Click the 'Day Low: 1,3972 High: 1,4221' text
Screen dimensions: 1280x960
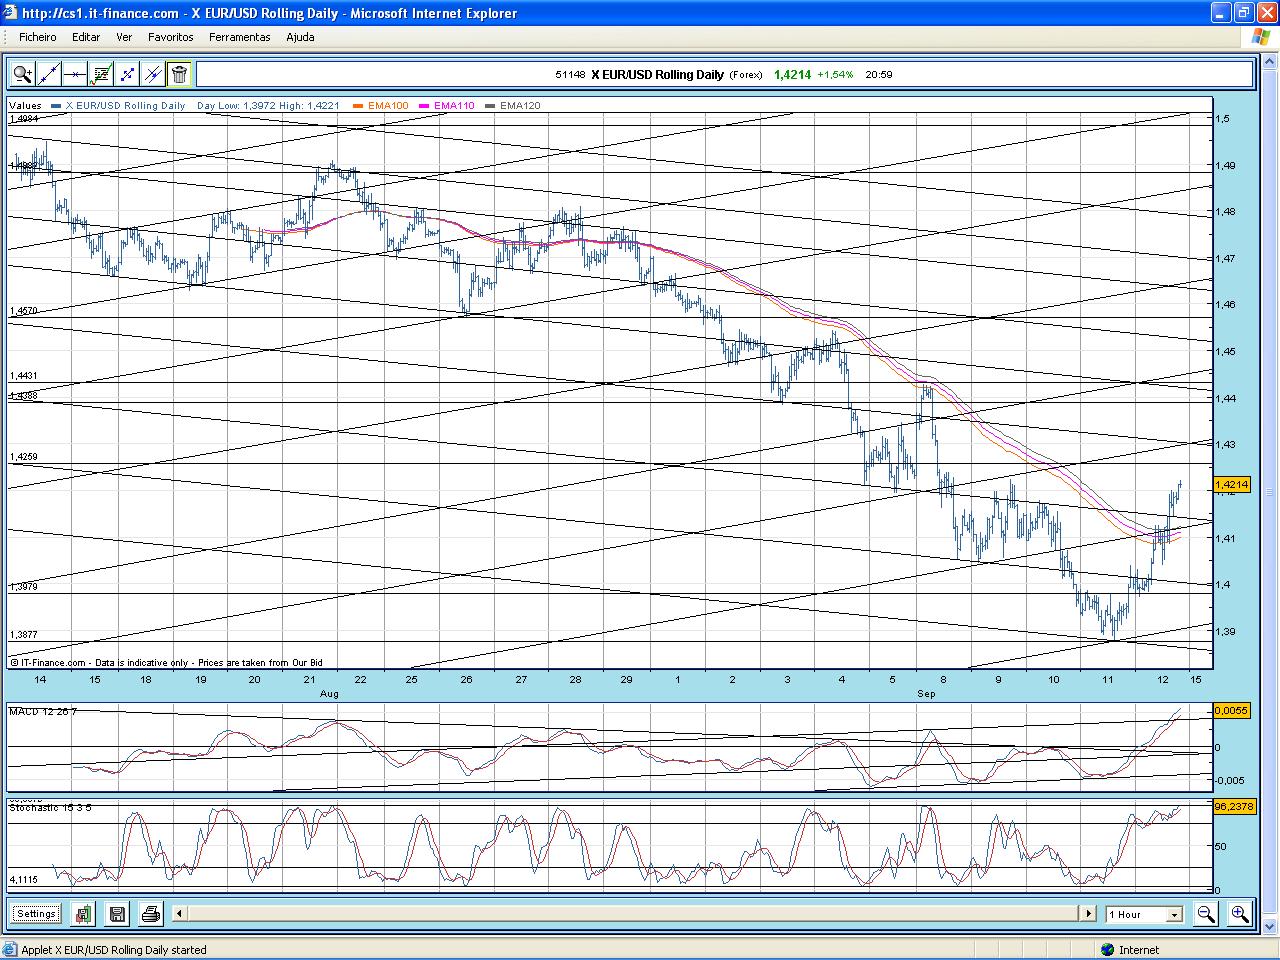pyautogui.click(x=268, y=106)
